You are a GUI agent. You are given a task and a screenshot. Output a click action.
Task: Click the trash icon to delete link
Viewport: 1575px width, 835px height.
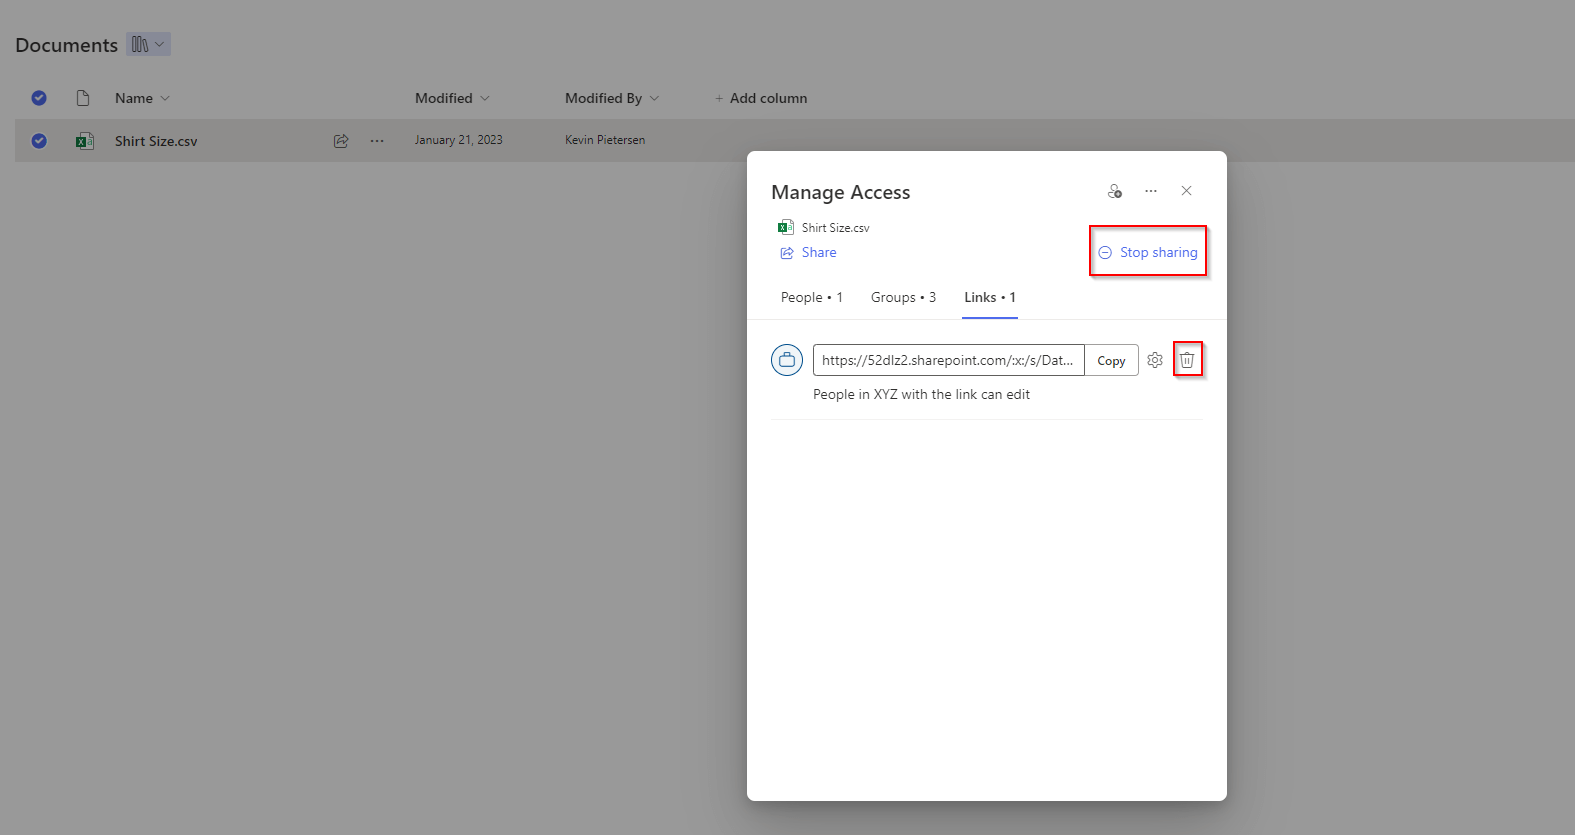pyautogui.click(x=1187, y=360)
